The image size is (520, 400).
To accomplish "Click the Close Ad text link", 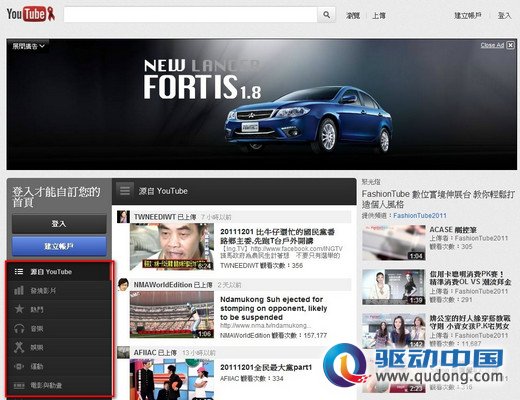I will (492, 45).
